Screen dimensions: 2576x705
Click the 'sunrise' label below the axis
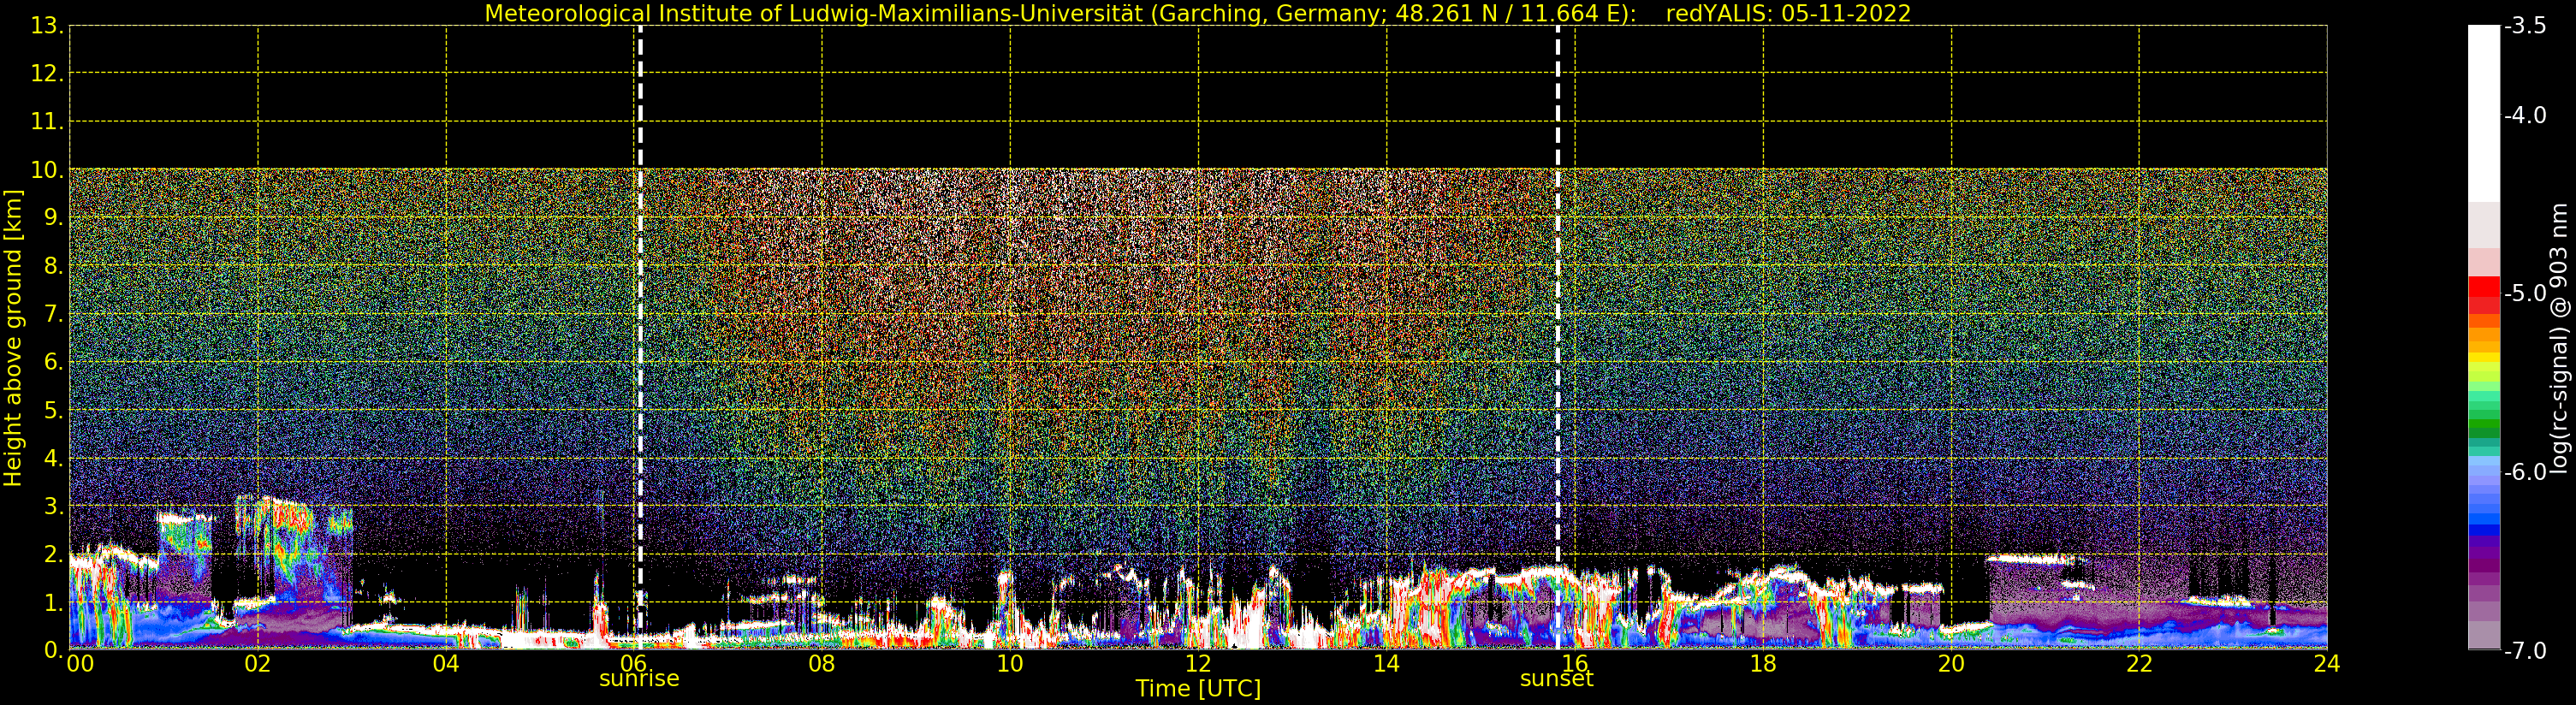pos(639,679)
